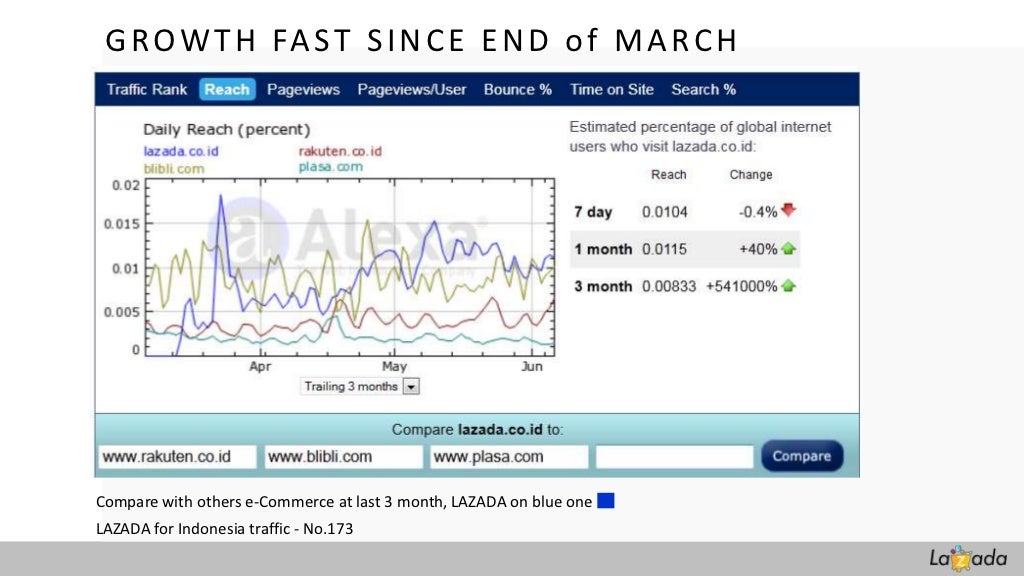Click the Jun label on chart axis

coord(532,366)
